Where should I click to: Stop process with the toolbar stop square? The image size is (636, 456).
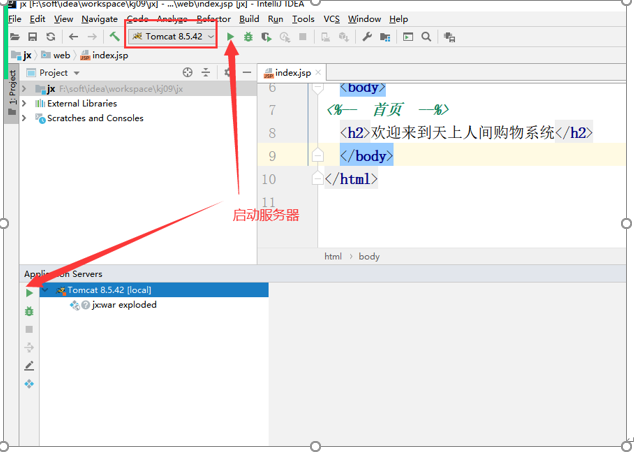click(x=303, y=37)
